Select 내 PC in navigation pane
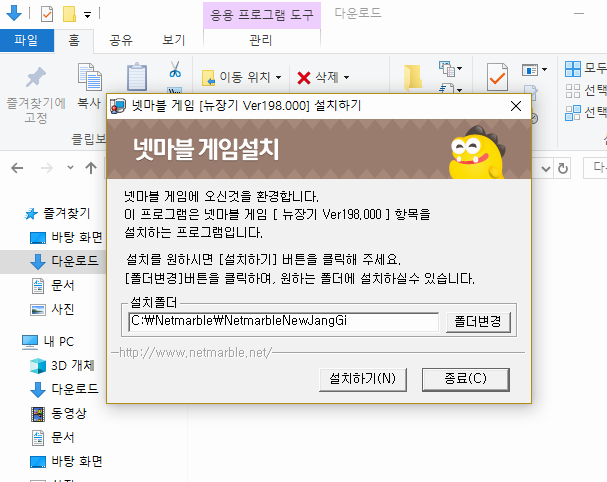Image resolution: width=607 pixels, height=482 pixels. pyautogui.click(x=59, y=341)
